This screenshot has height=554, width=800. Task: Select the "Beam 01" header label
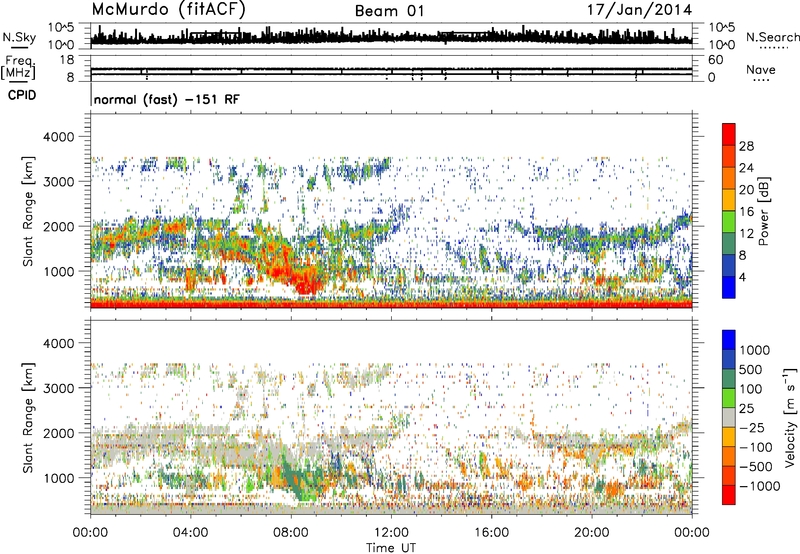389,11
